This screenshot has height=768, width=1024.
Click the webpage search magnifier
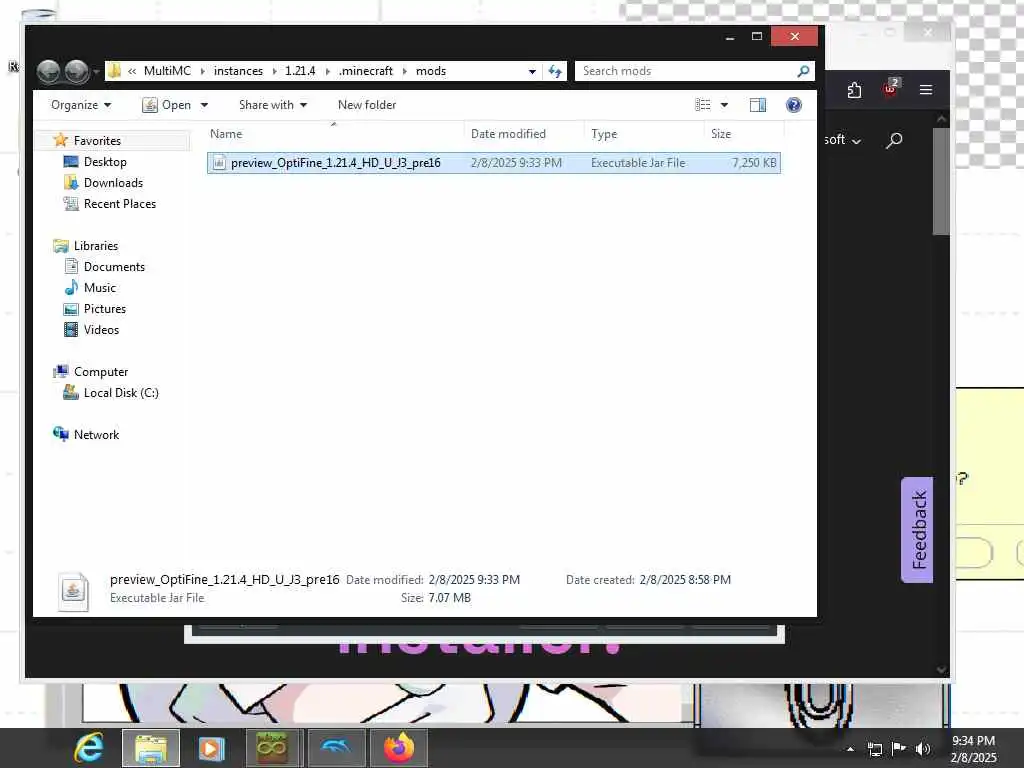894,140
